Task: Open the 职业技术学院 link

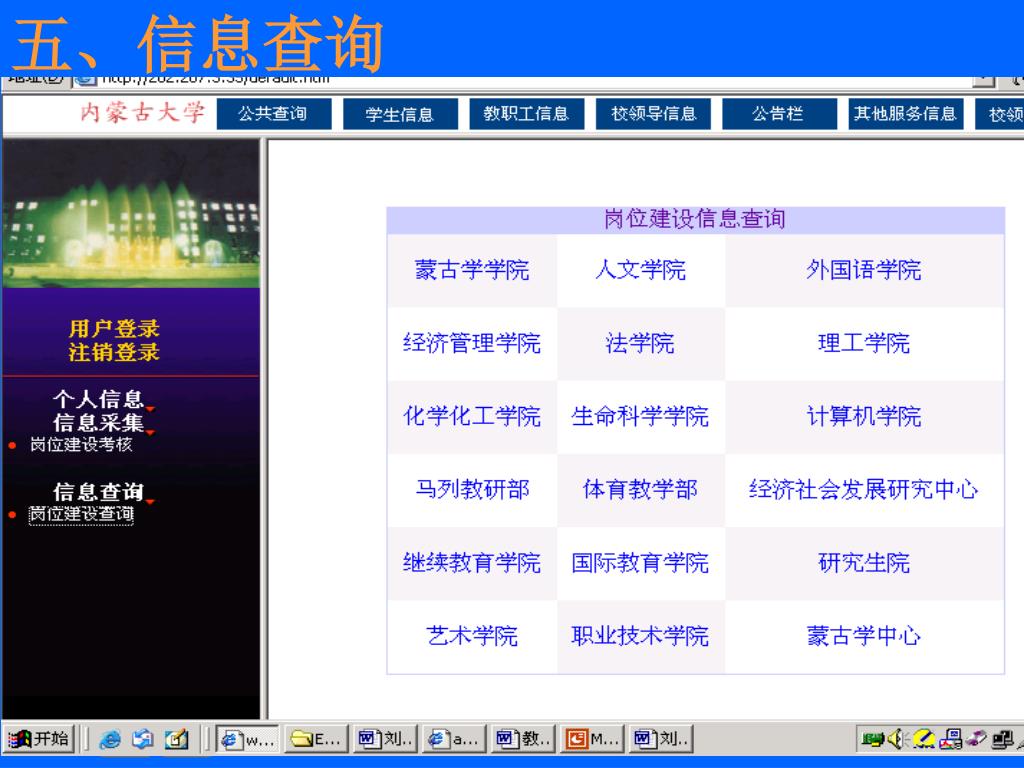Action: pyautogui.click(x=641, y=635)
